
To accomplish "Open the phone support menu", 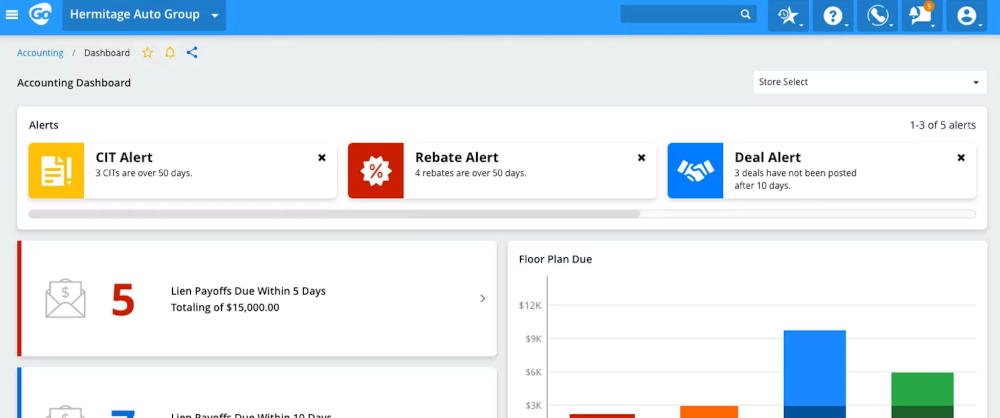I will pos(878,16).
